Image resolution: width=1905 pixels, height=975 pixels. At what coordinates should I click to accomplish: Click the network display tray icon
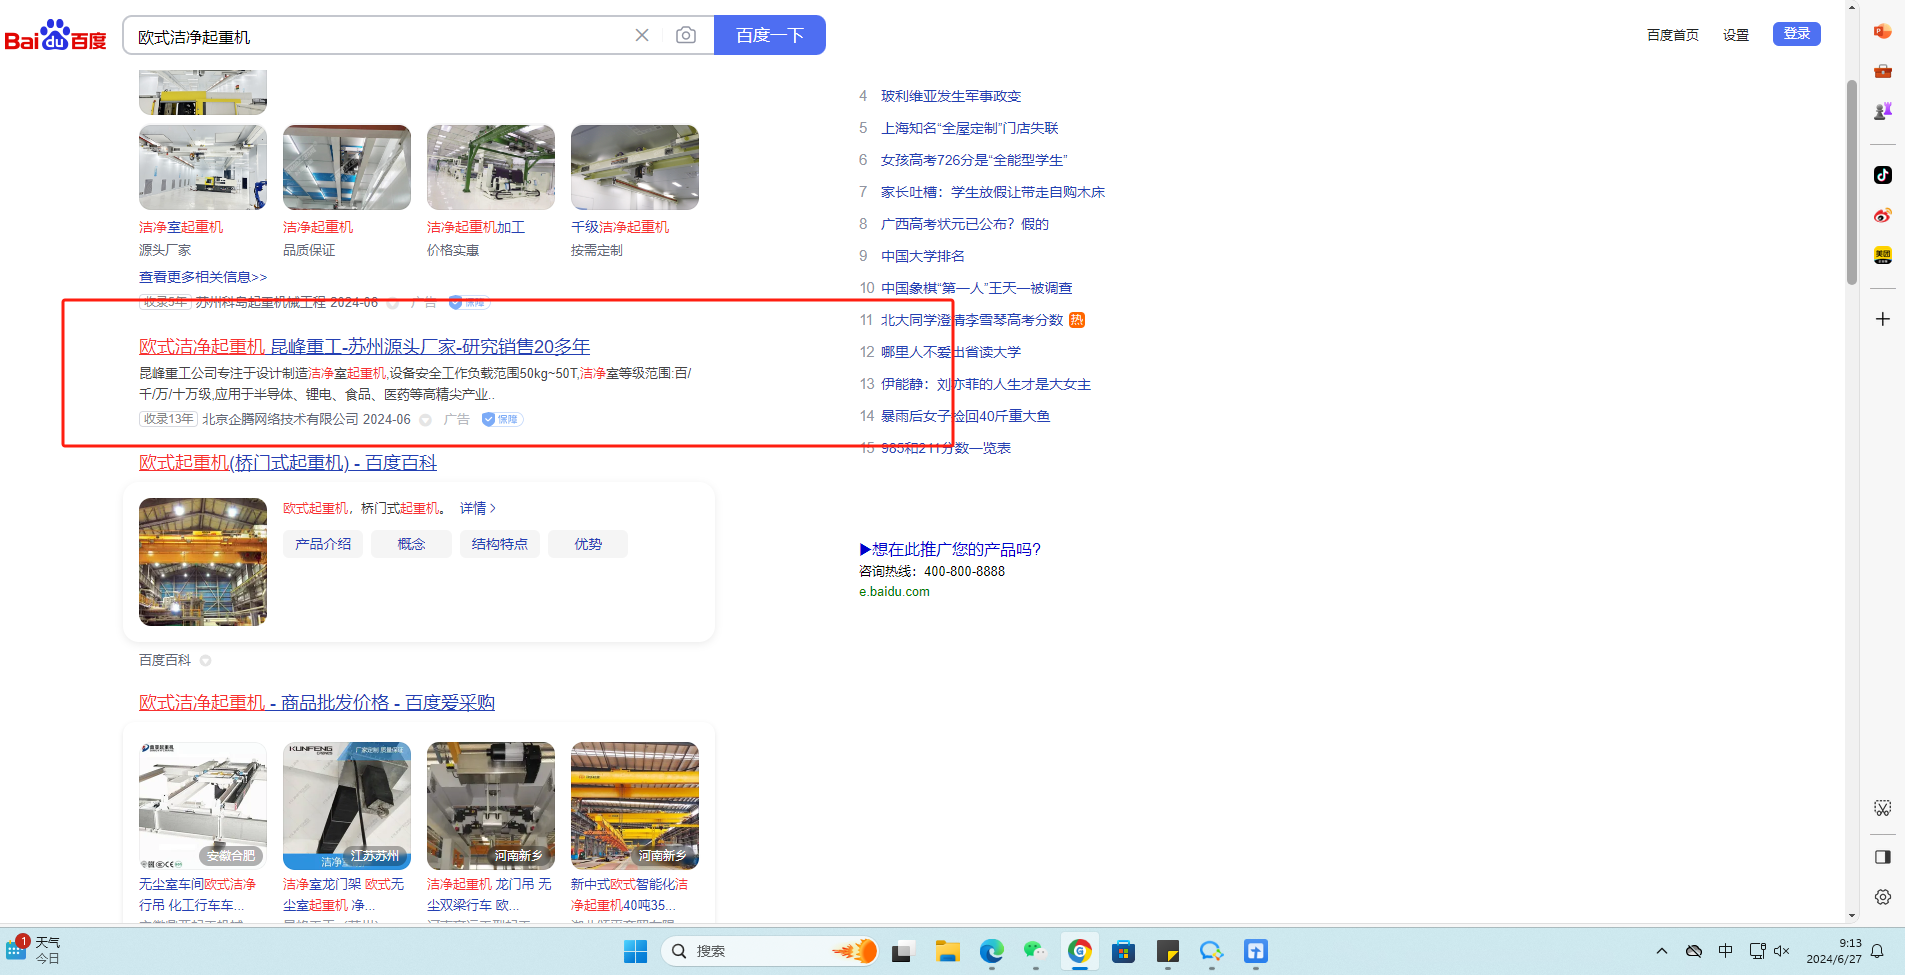point(1757,951)
